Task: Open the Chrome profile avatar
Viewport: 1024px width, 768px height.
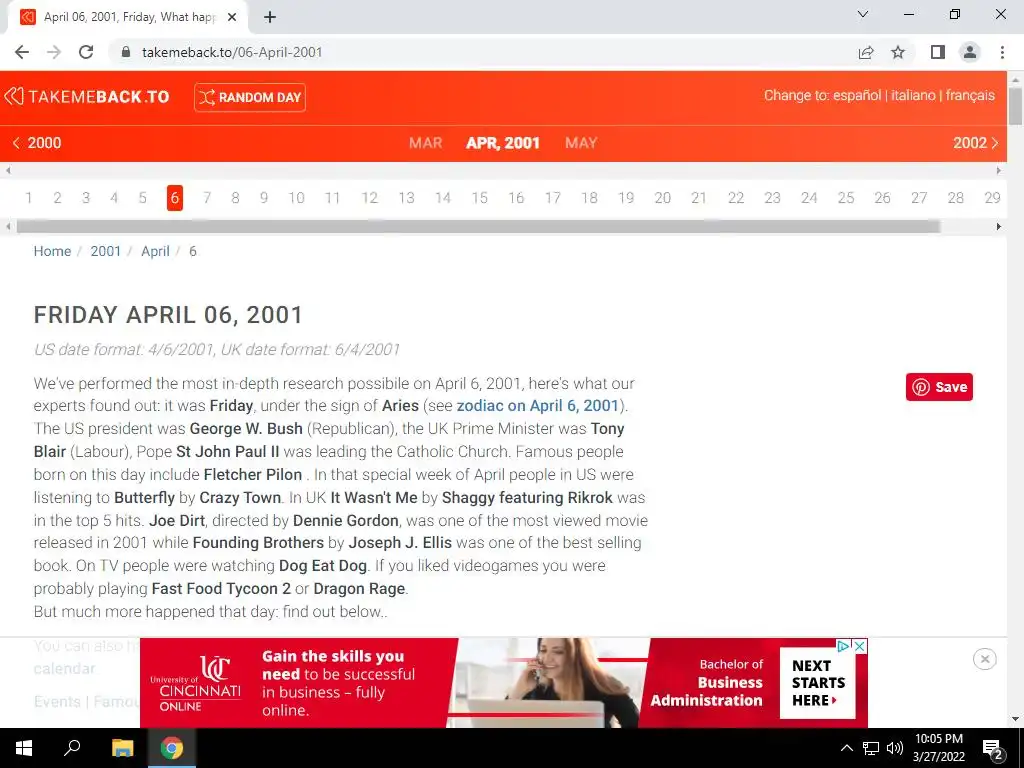Action: pos(970,52)
